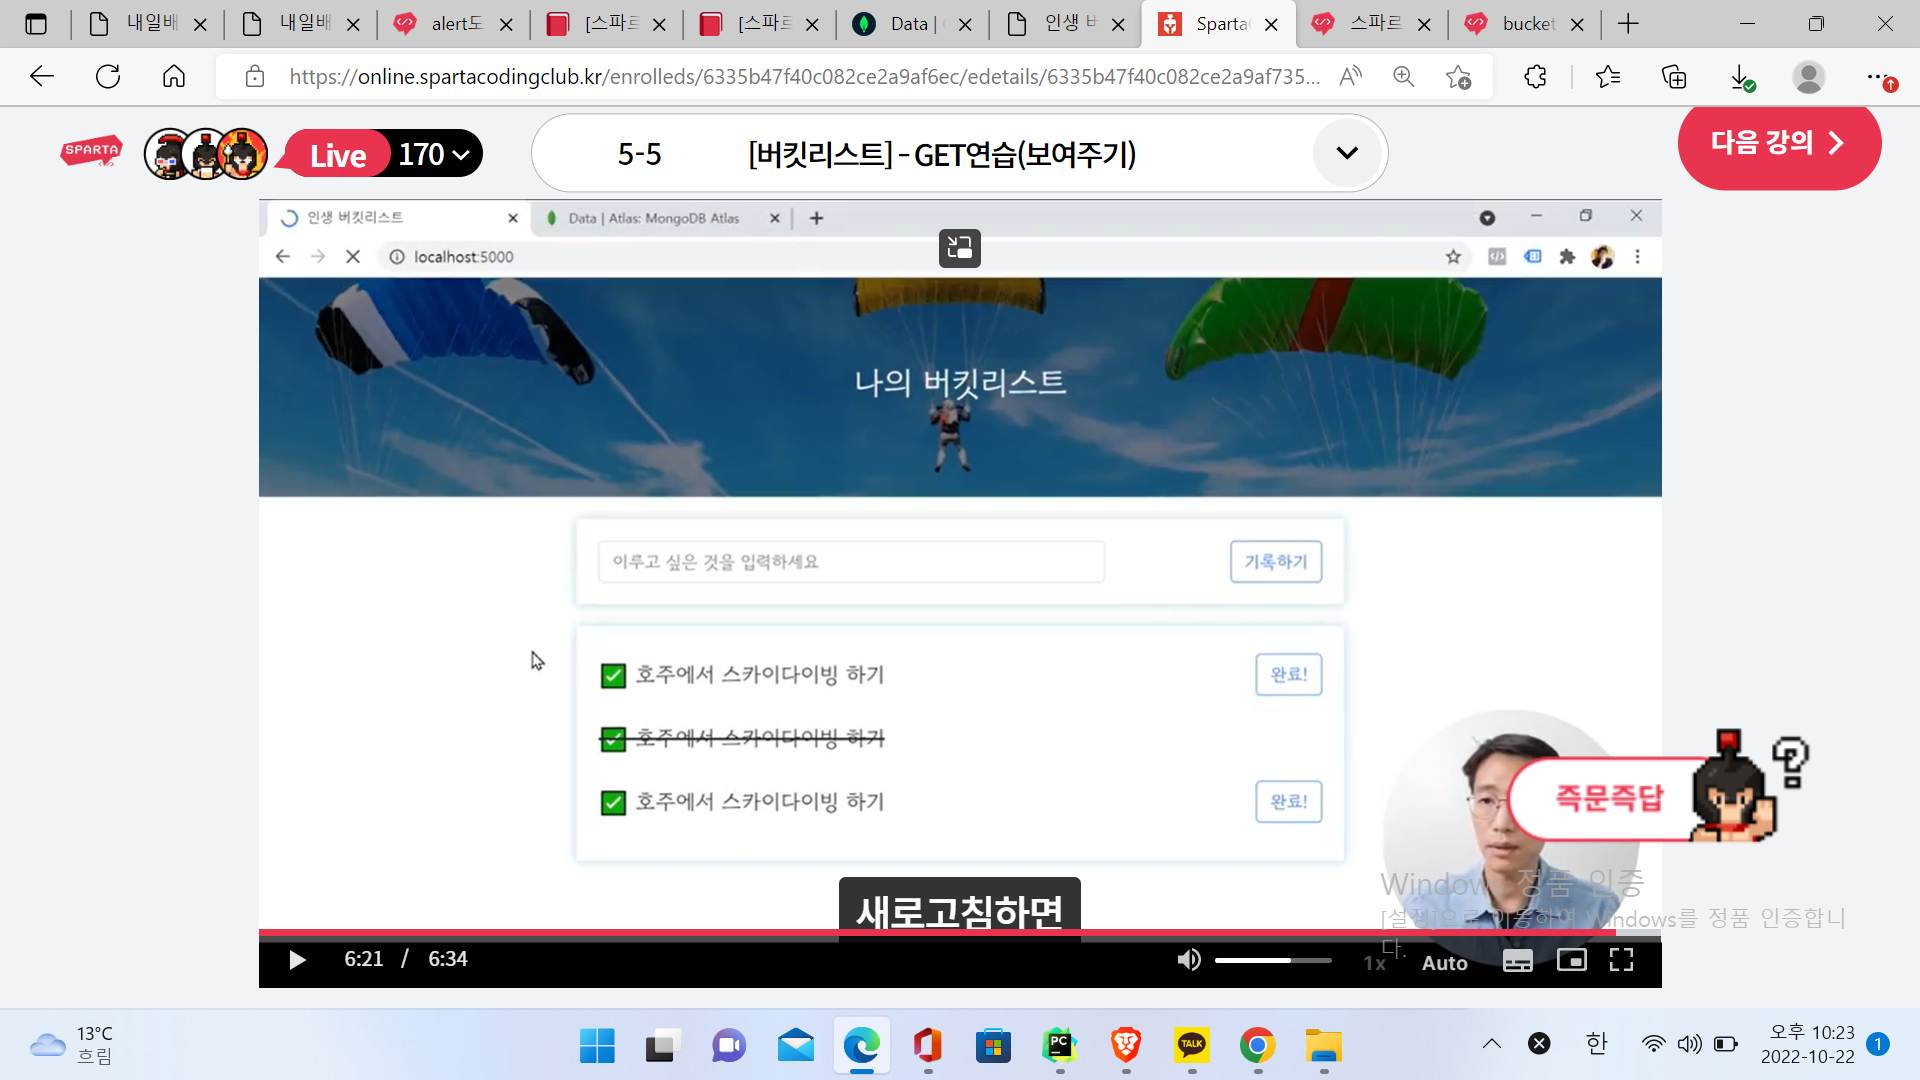Adjust the video volume slider
The height and width of the screenshot is (1080, 1920).
[x=1273, y=960]
